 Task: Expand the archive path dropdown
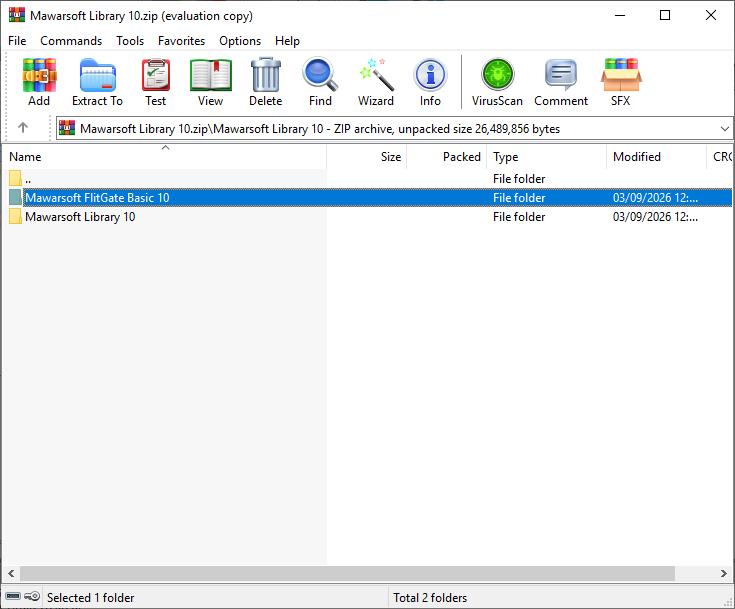click(x=724, y=129)
